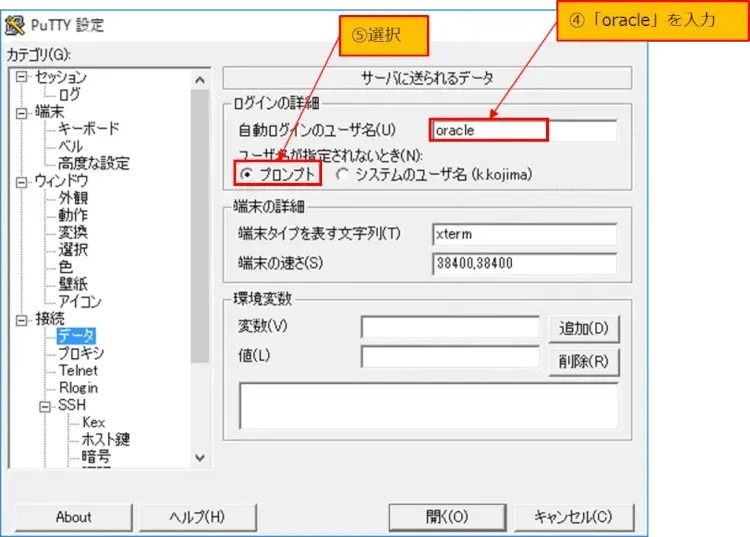The width and height of the screenshot is (750, 537).
Task: Collapse the SSH tree node
Action: point(46,406)
